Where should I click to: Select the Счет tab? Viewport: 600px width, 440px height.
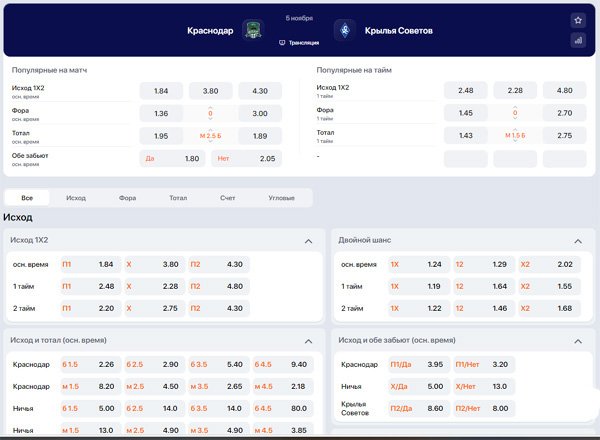tap(227, 198)
